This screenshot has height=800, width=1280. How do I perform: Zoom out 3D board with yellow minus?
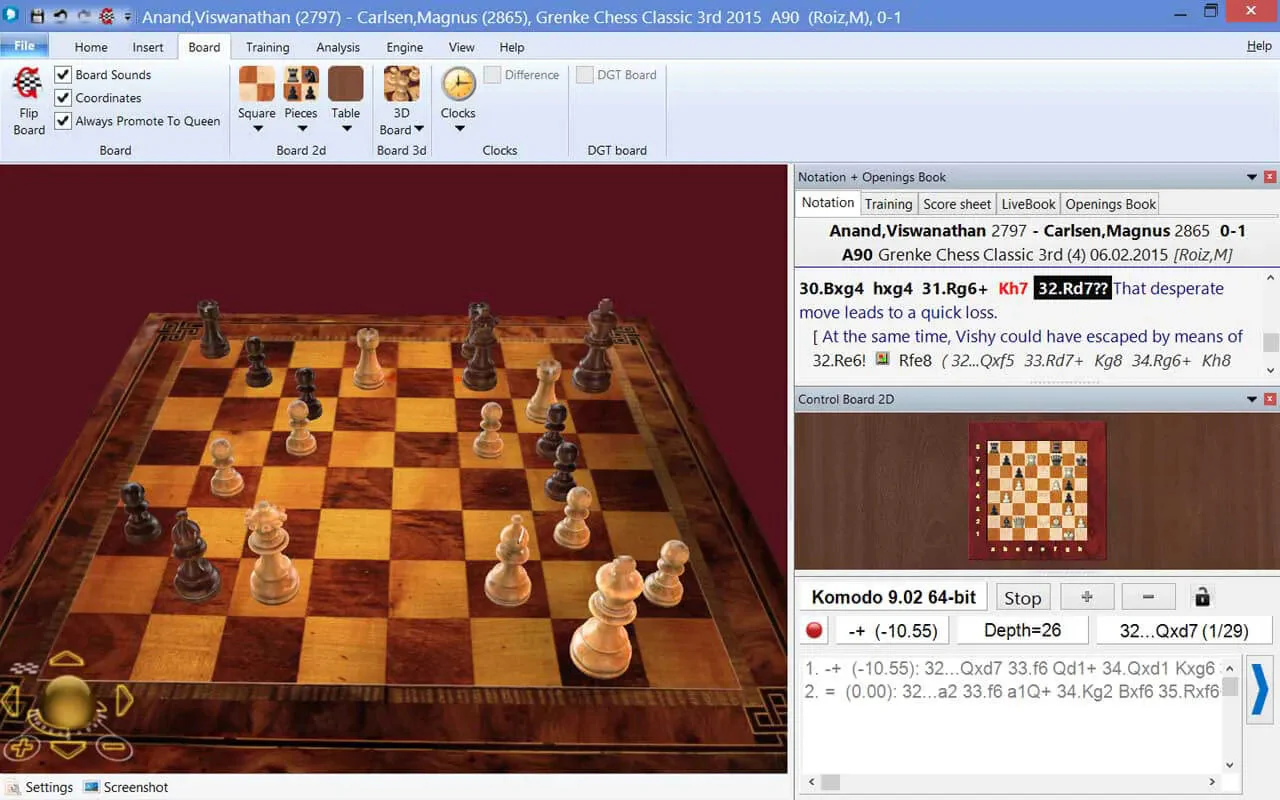pyautogui.click(x=114, y=747)
